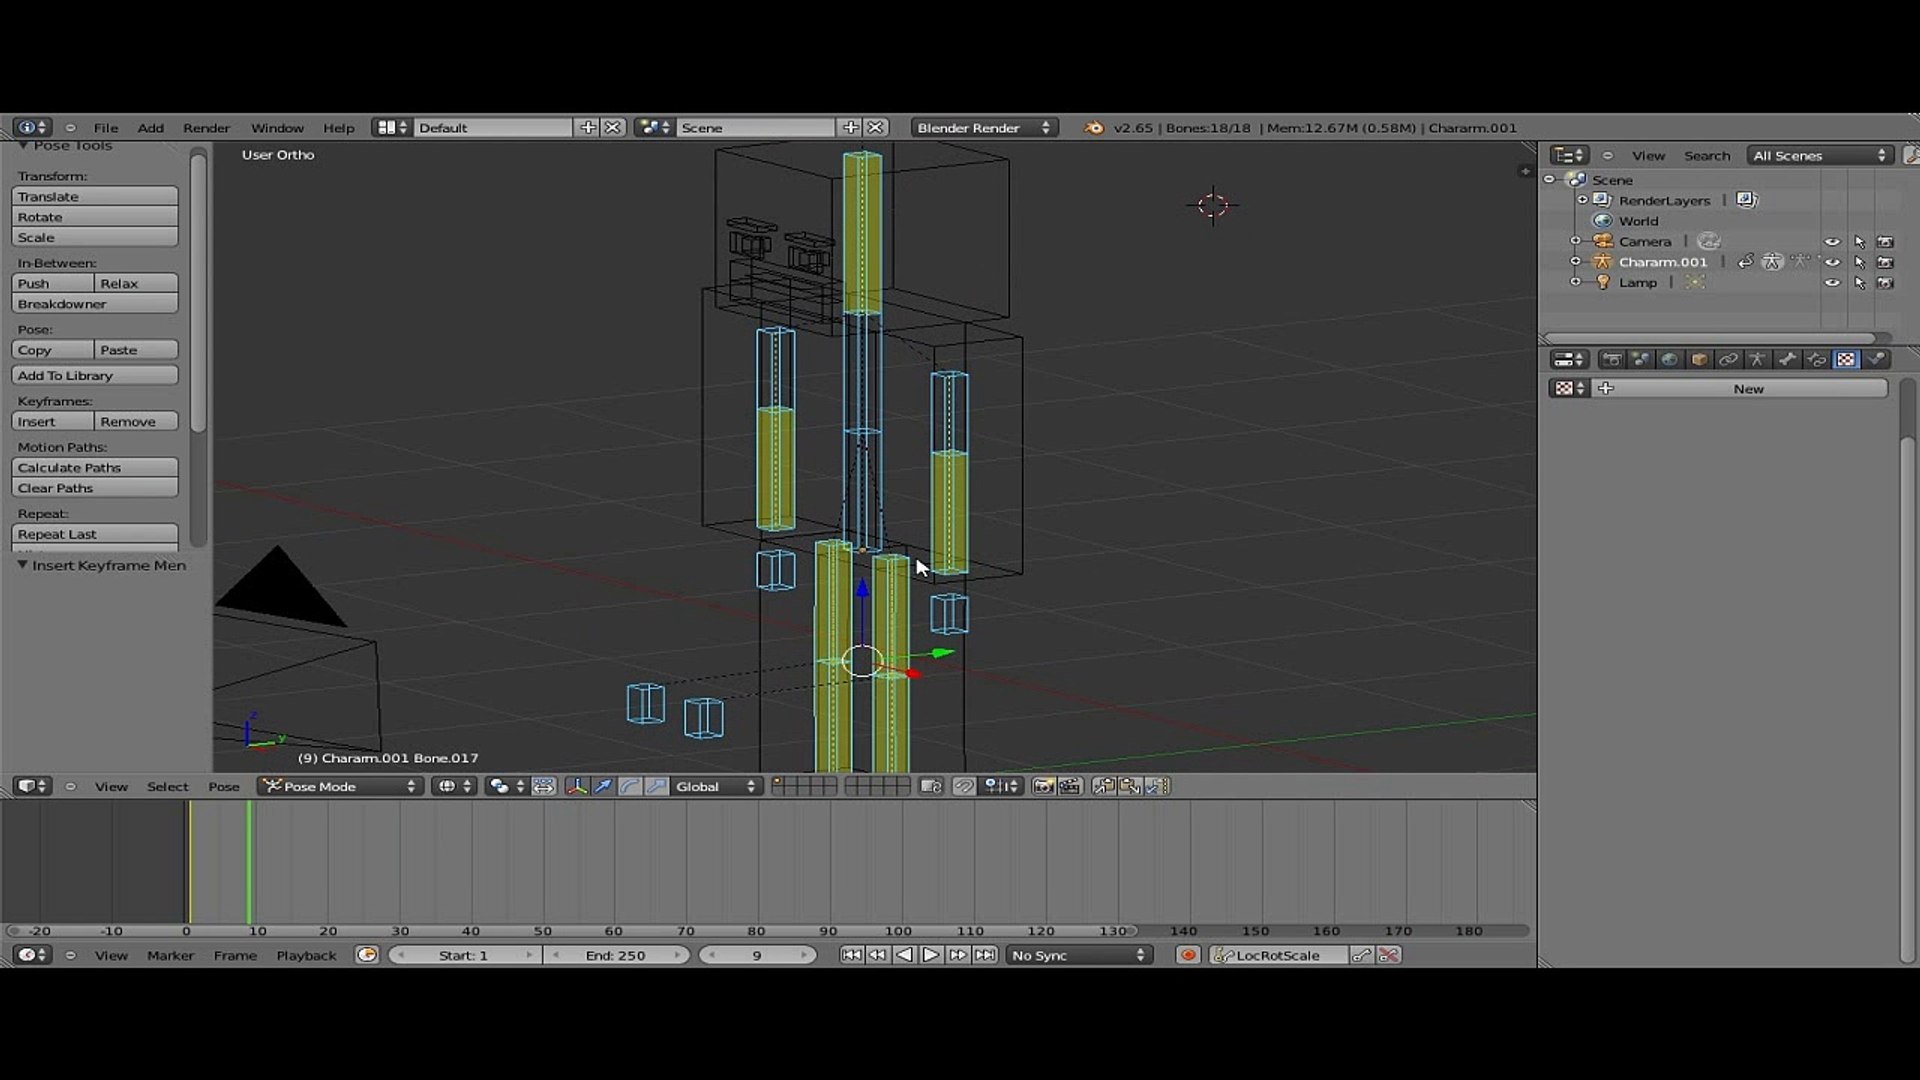Open the Render camera properties tab

[x=1612, y=359]
